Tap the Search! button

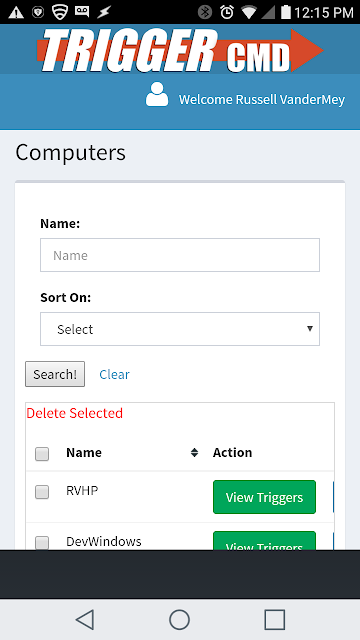tap(55, 374)
